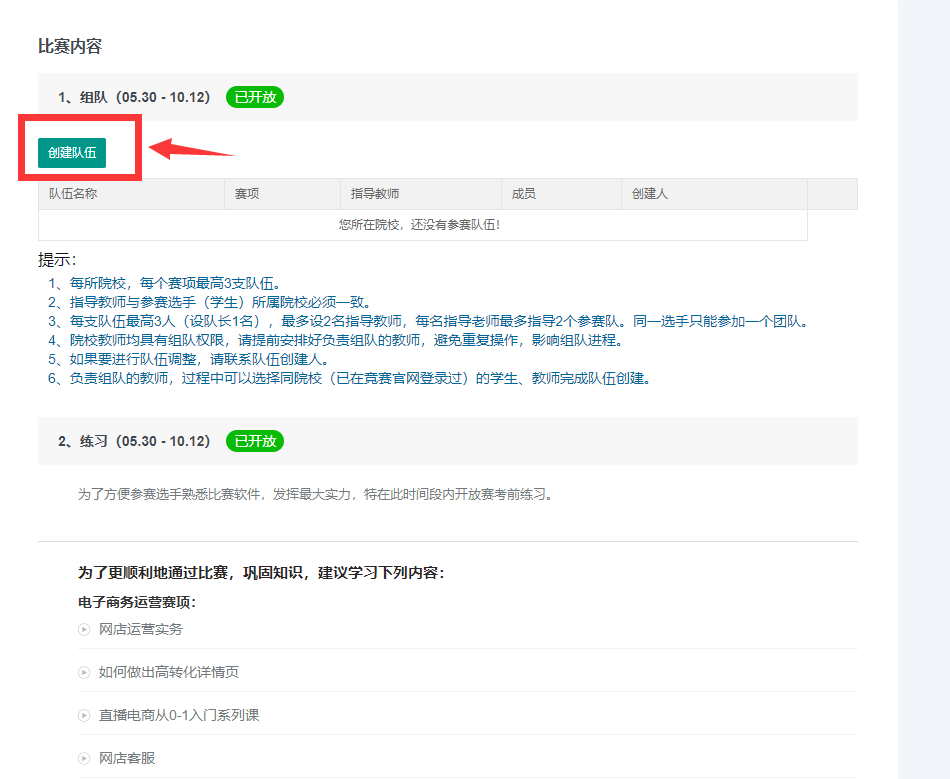Click the 指导教师 column header

pyautogui.click(x=421, y=194)
